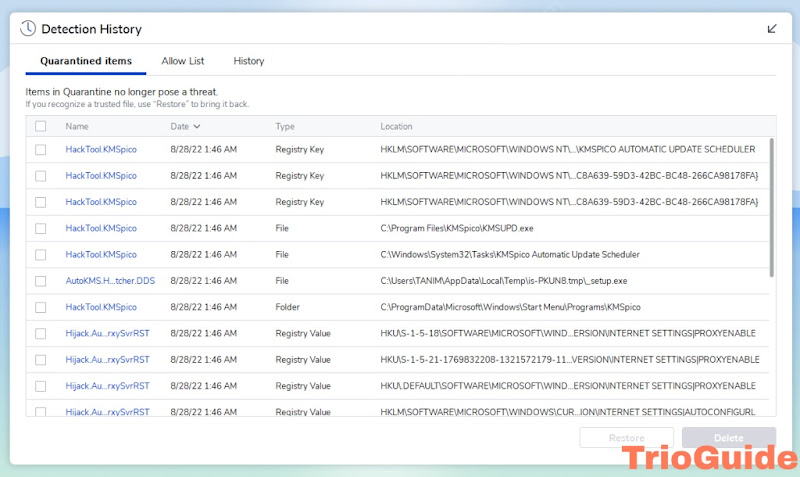Select checkbox for HKU\S-1-5-21-1769832208 registry value
Screen dimensions: 800x477
point(41,360)
